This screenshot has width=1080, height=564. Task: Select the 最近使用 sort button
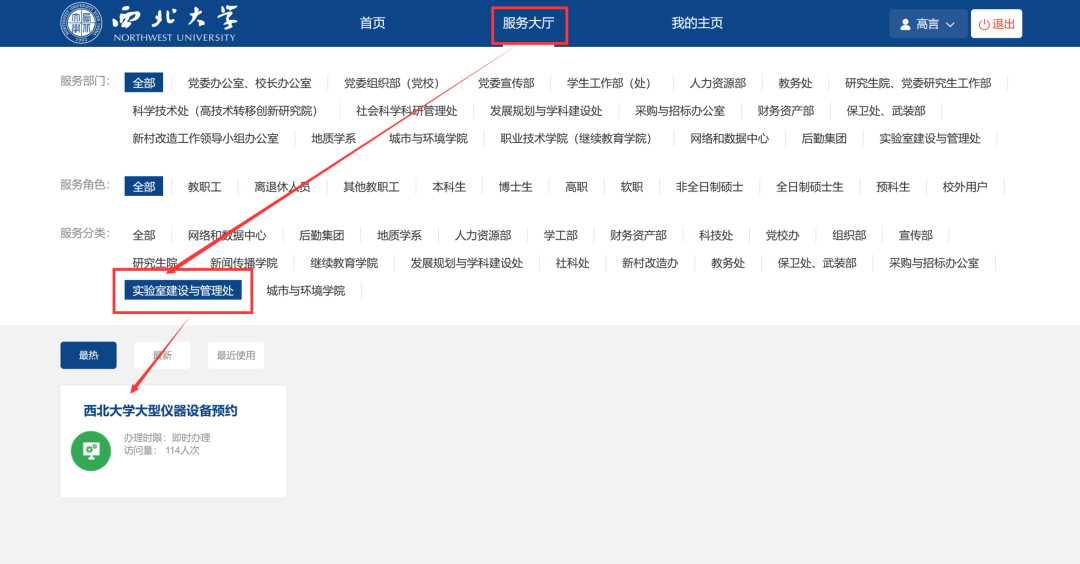236,355
